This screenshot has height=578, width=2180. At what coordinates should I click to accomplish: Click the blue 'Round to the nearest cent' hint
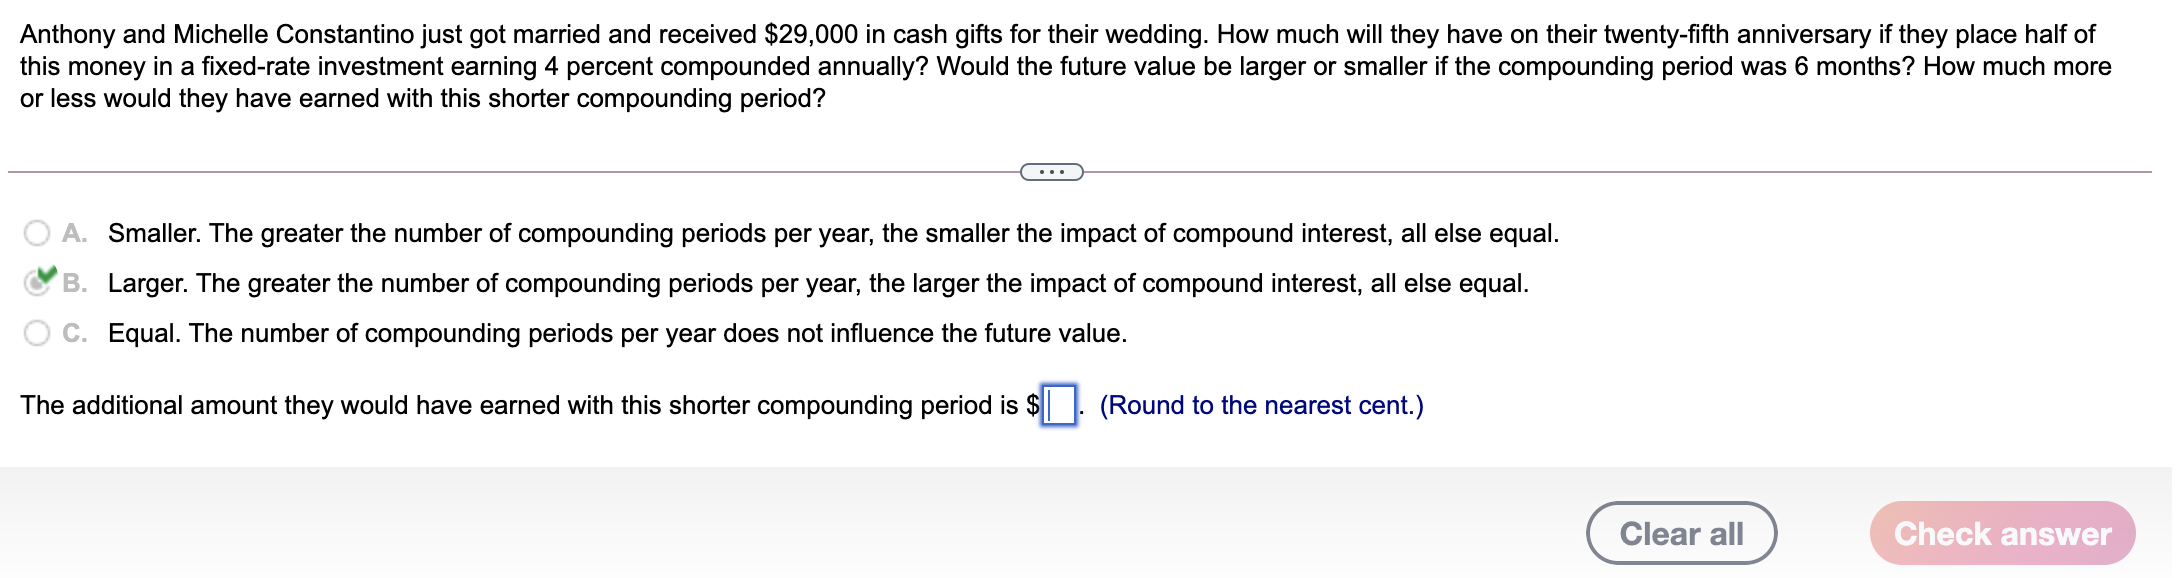pos(1260,405)
